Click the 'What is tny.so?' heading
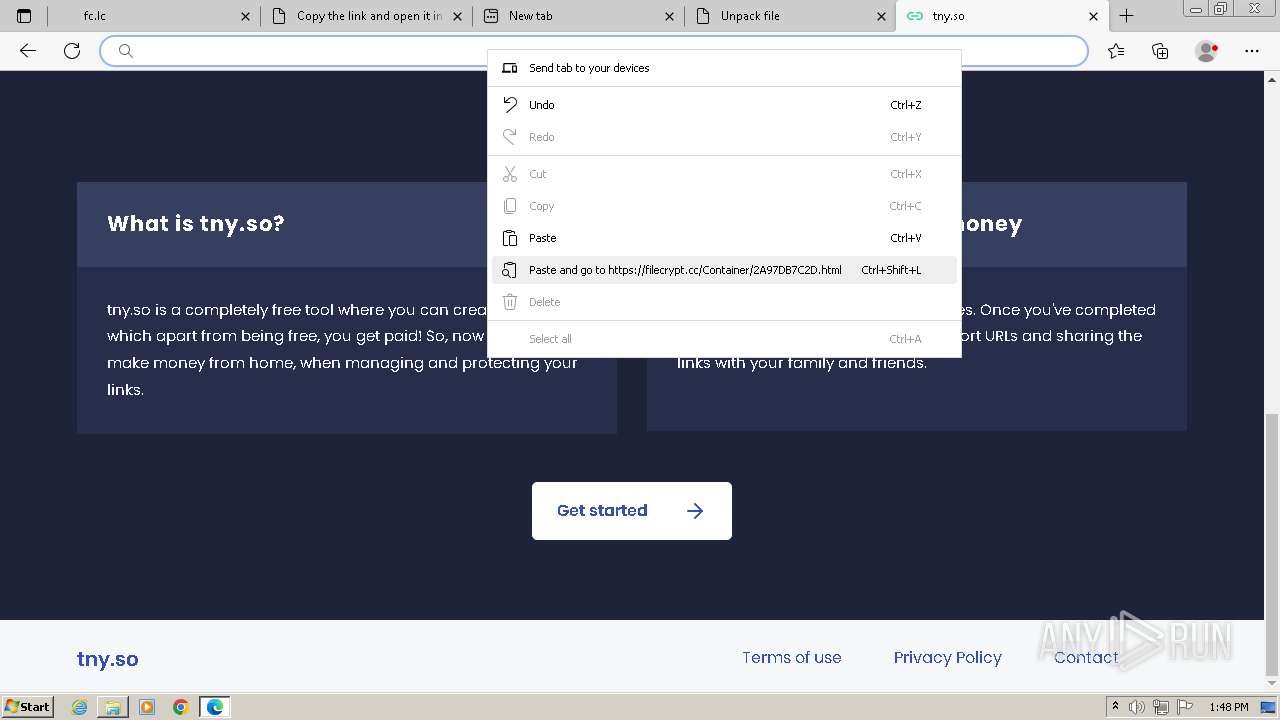The height and width of the screenshot is (720, 1280). [196, 223]
